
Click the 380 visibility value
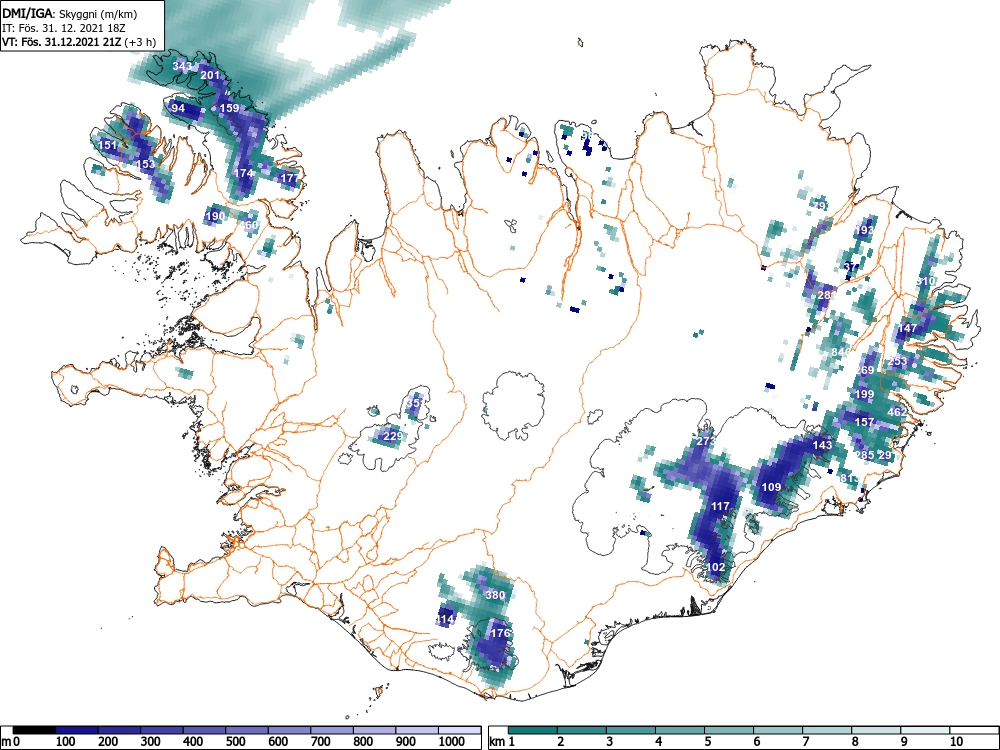[x=495, y=595]
